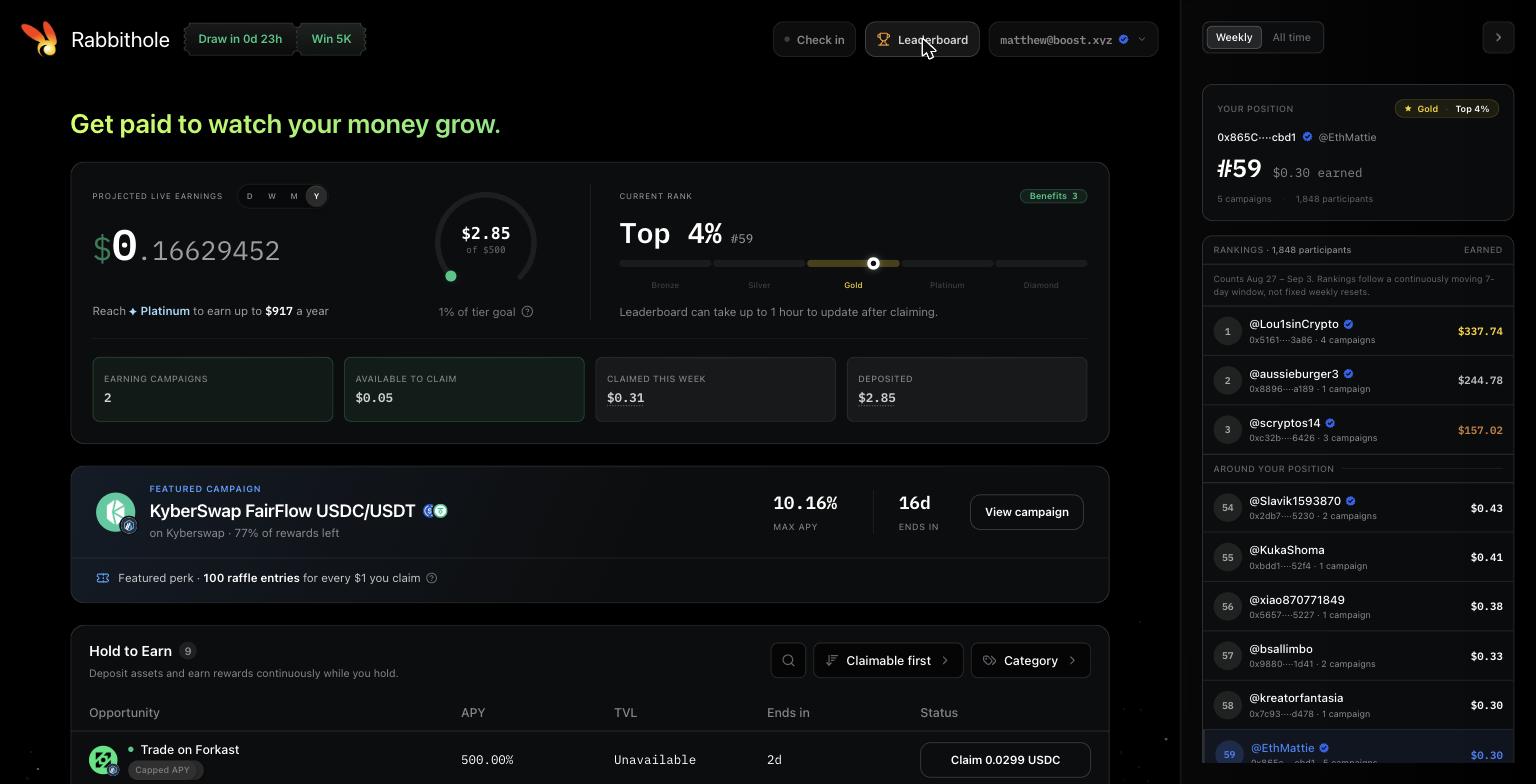Image resolution: width=1536 pixels, height=784 pixels.
Task: Click KyberSwap FairFlow USDC/USDT title
Action: 282,511
